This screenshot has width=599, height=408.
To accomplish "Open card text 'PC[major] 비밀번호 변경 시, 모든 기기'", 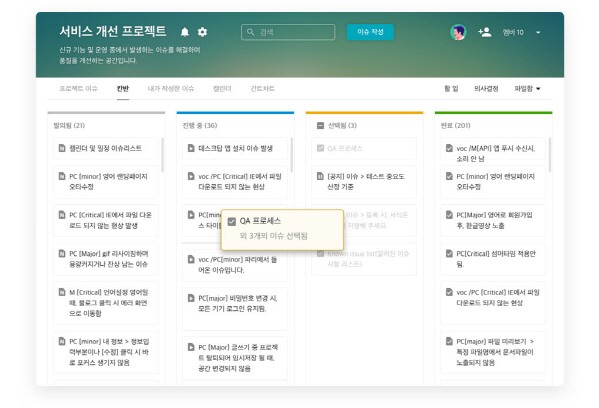I will click(238, 303).
